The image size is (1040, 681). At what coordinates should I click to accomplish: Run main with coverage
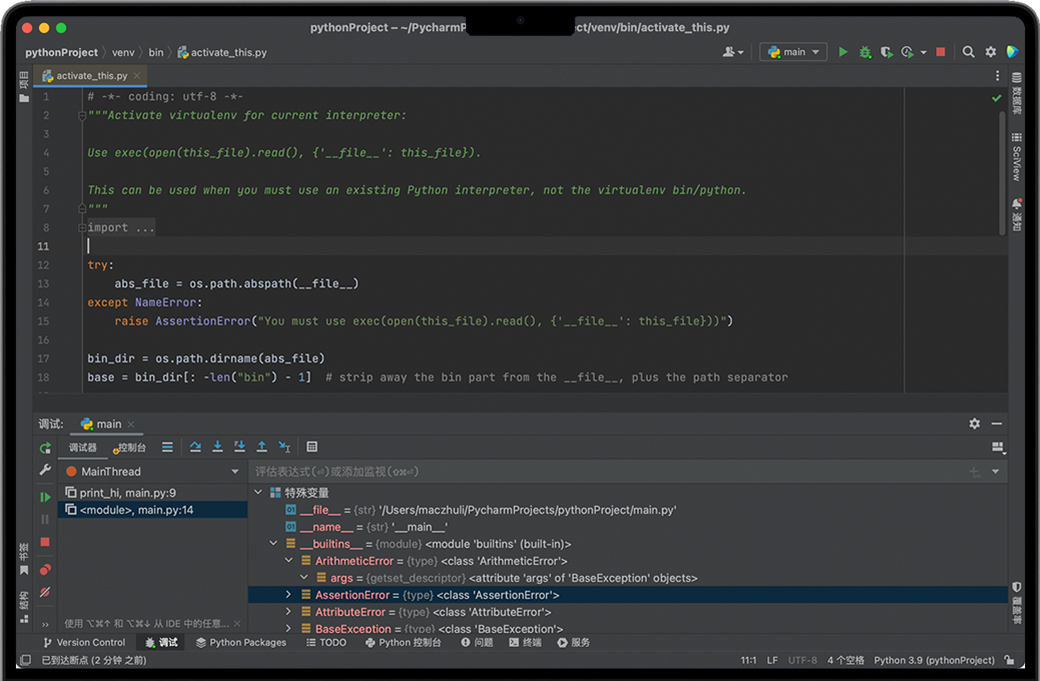click(886, 52)
